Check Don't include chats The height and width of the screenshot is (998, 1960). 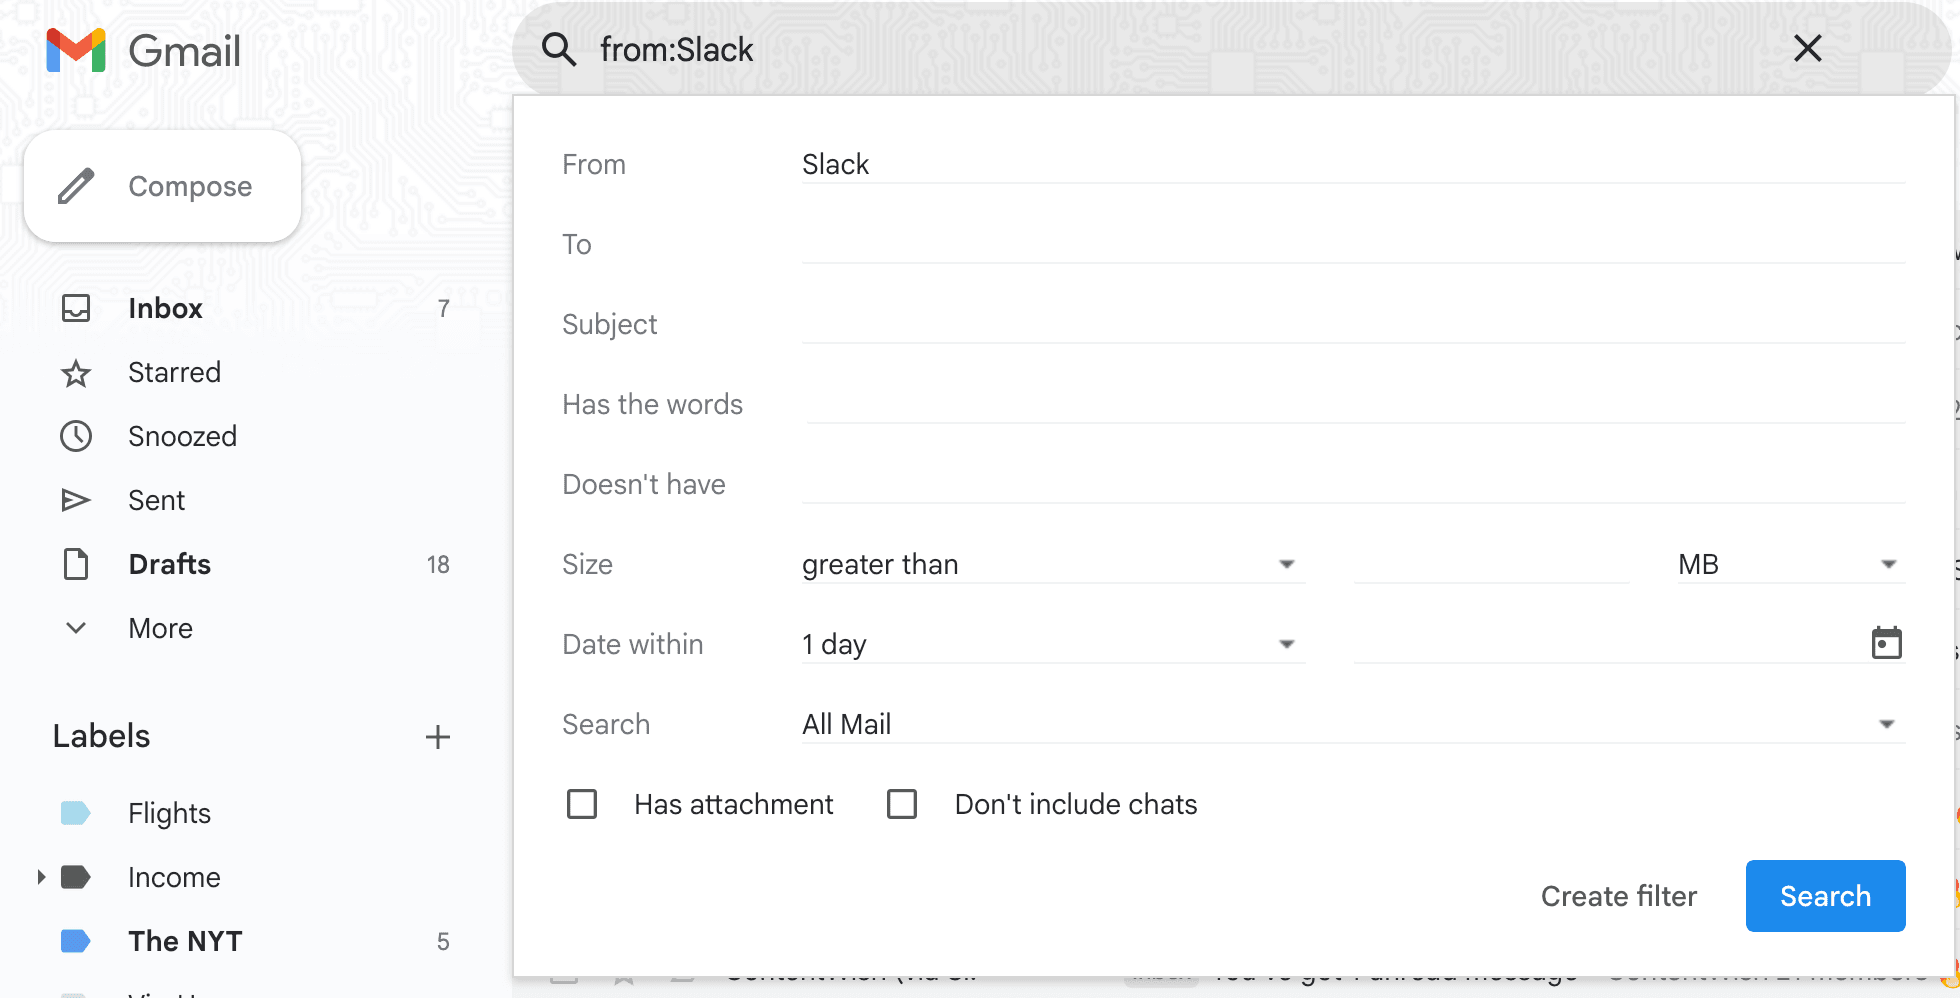click(903, 803)
